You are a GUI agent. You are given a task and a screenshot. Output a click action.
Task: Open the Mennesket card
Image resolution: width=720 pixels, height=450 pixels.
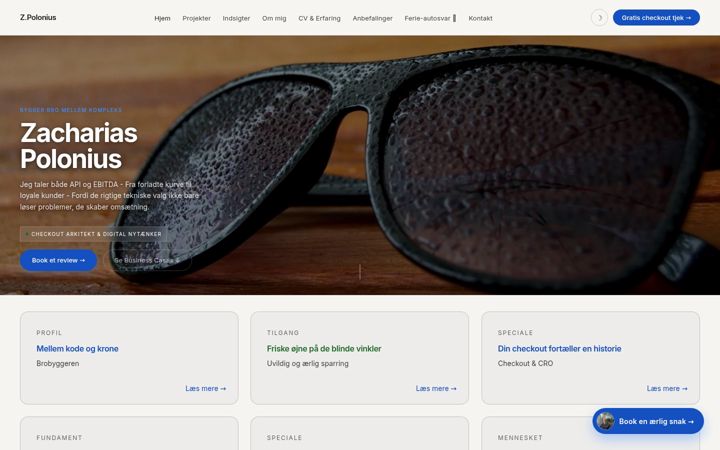(591, 433)
